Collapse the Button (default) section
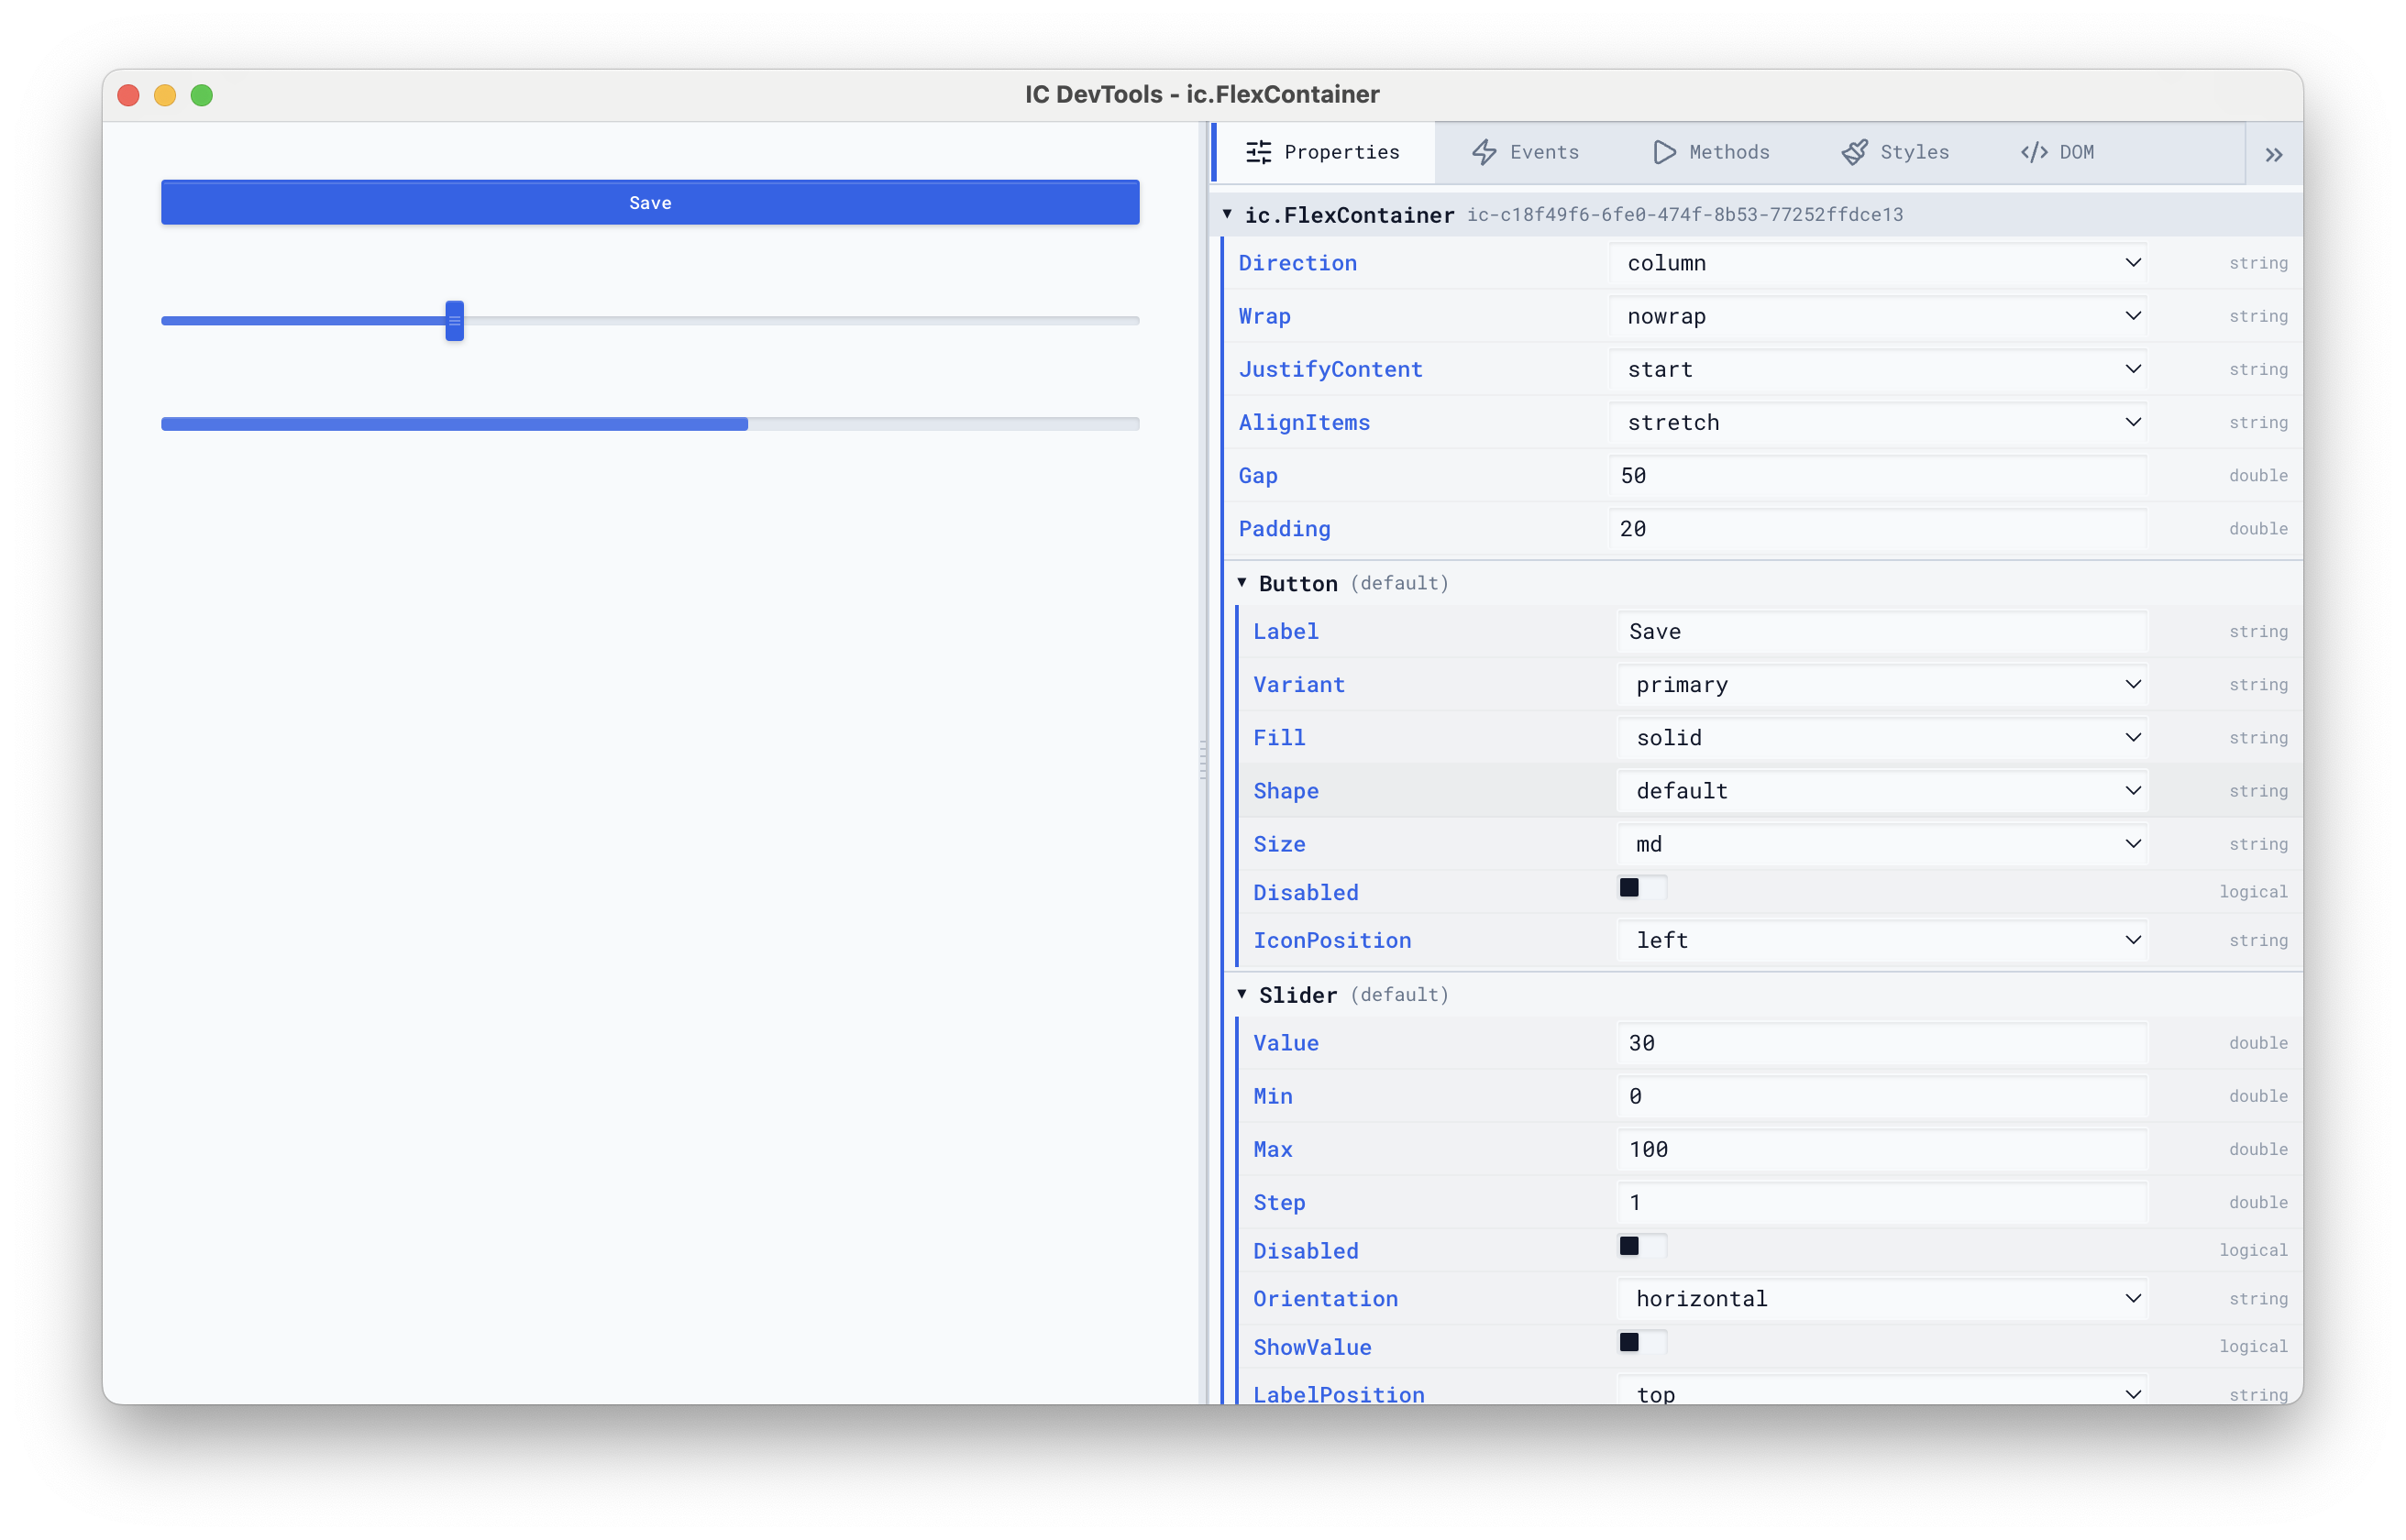Screen dimensions: 2406x1540 [1242, 583]
